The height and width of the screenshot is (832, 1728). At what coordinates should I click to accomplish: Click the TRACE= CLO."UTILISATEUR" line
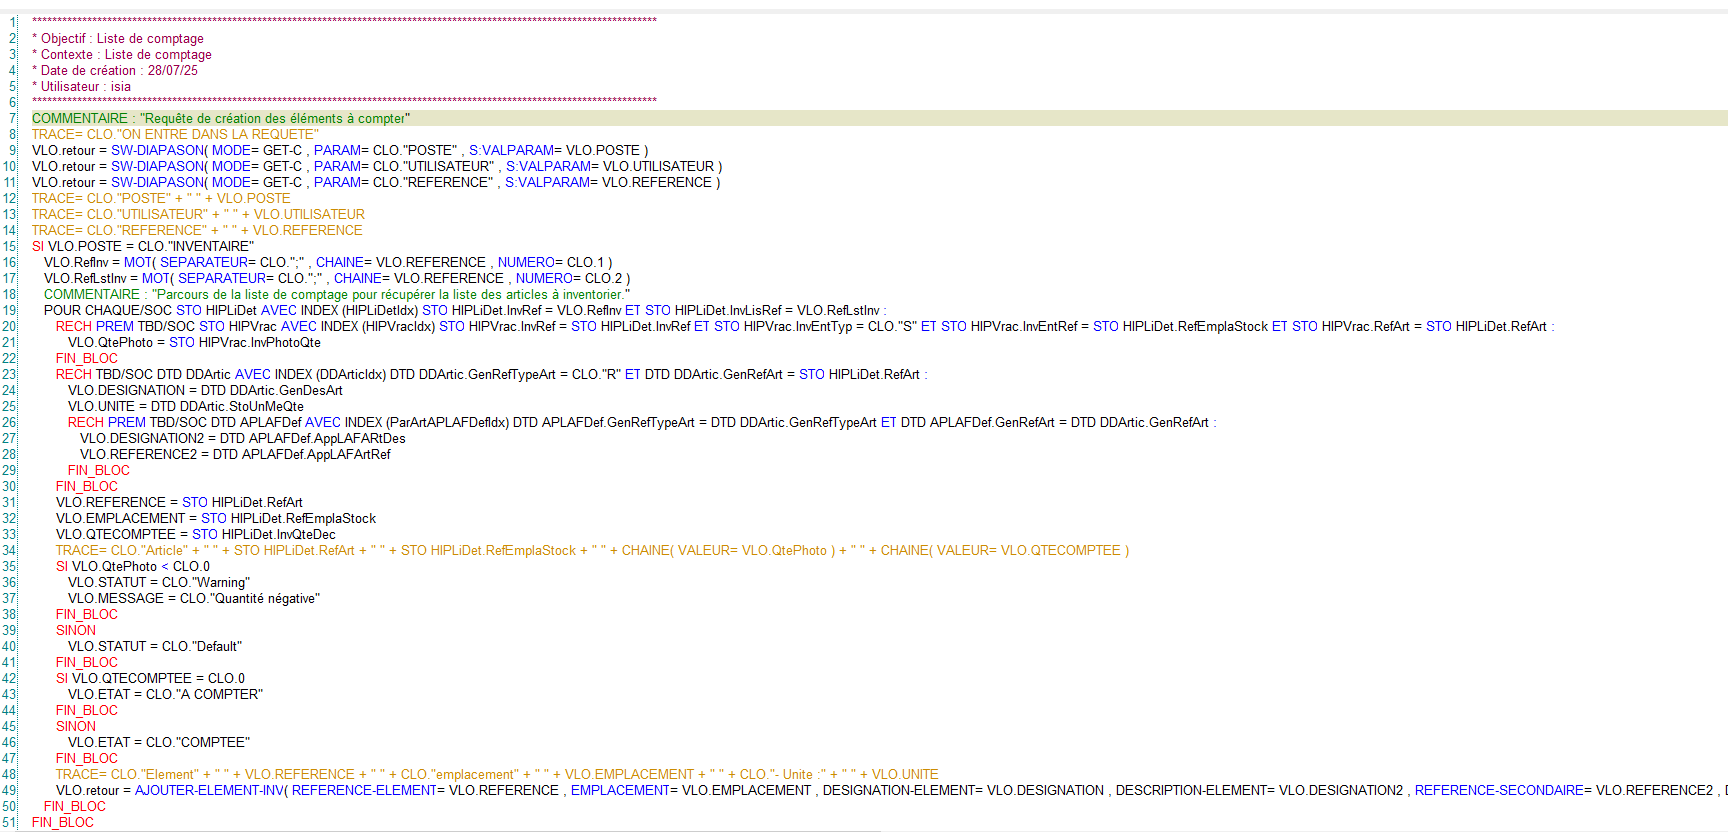tap(198, 214)
